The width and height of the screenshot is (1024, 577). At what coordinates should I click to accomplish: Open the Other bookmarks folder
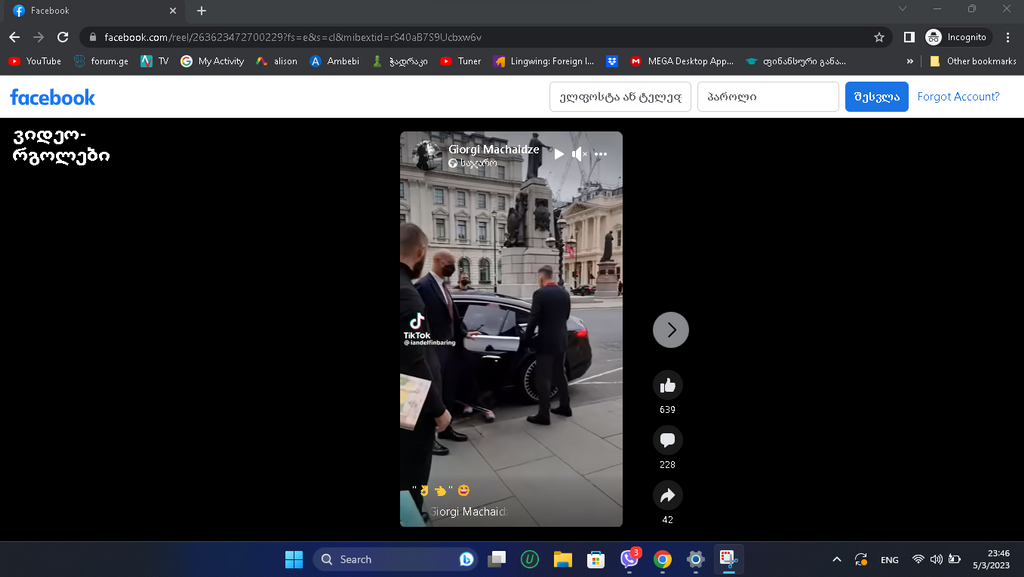[973, 61]
